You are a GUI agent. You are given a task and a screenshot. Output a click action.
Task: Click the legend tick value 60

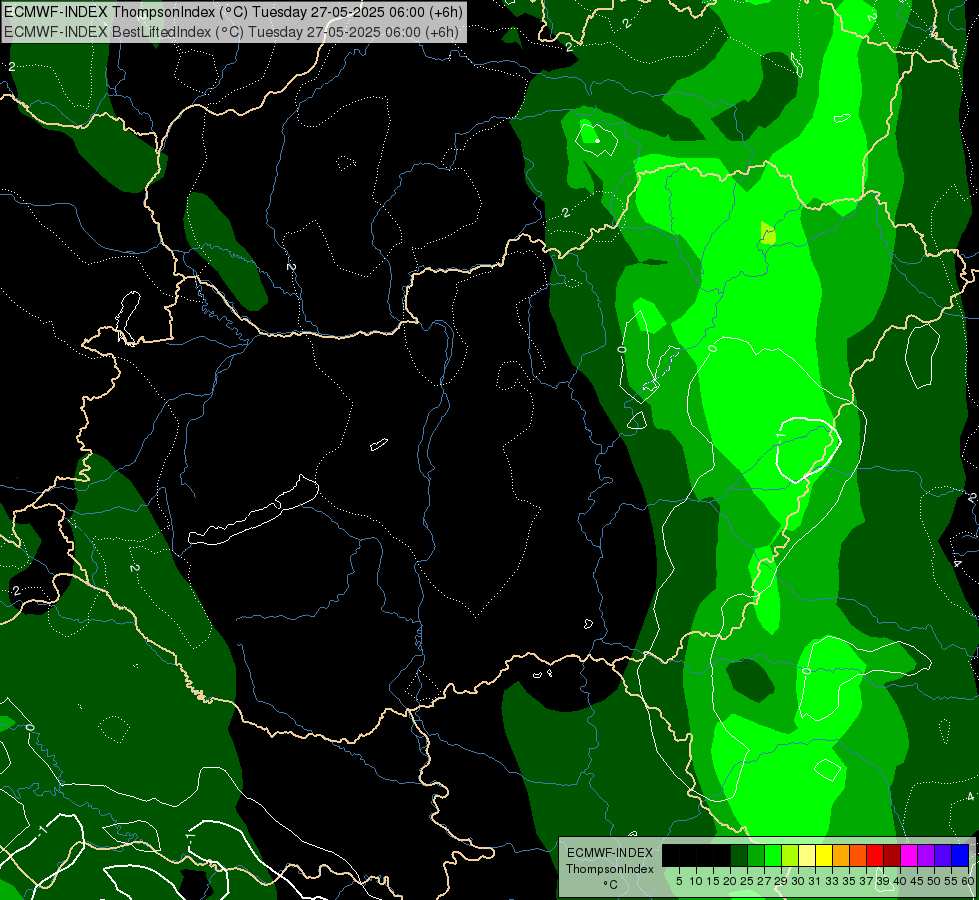[x=967, y=881]
